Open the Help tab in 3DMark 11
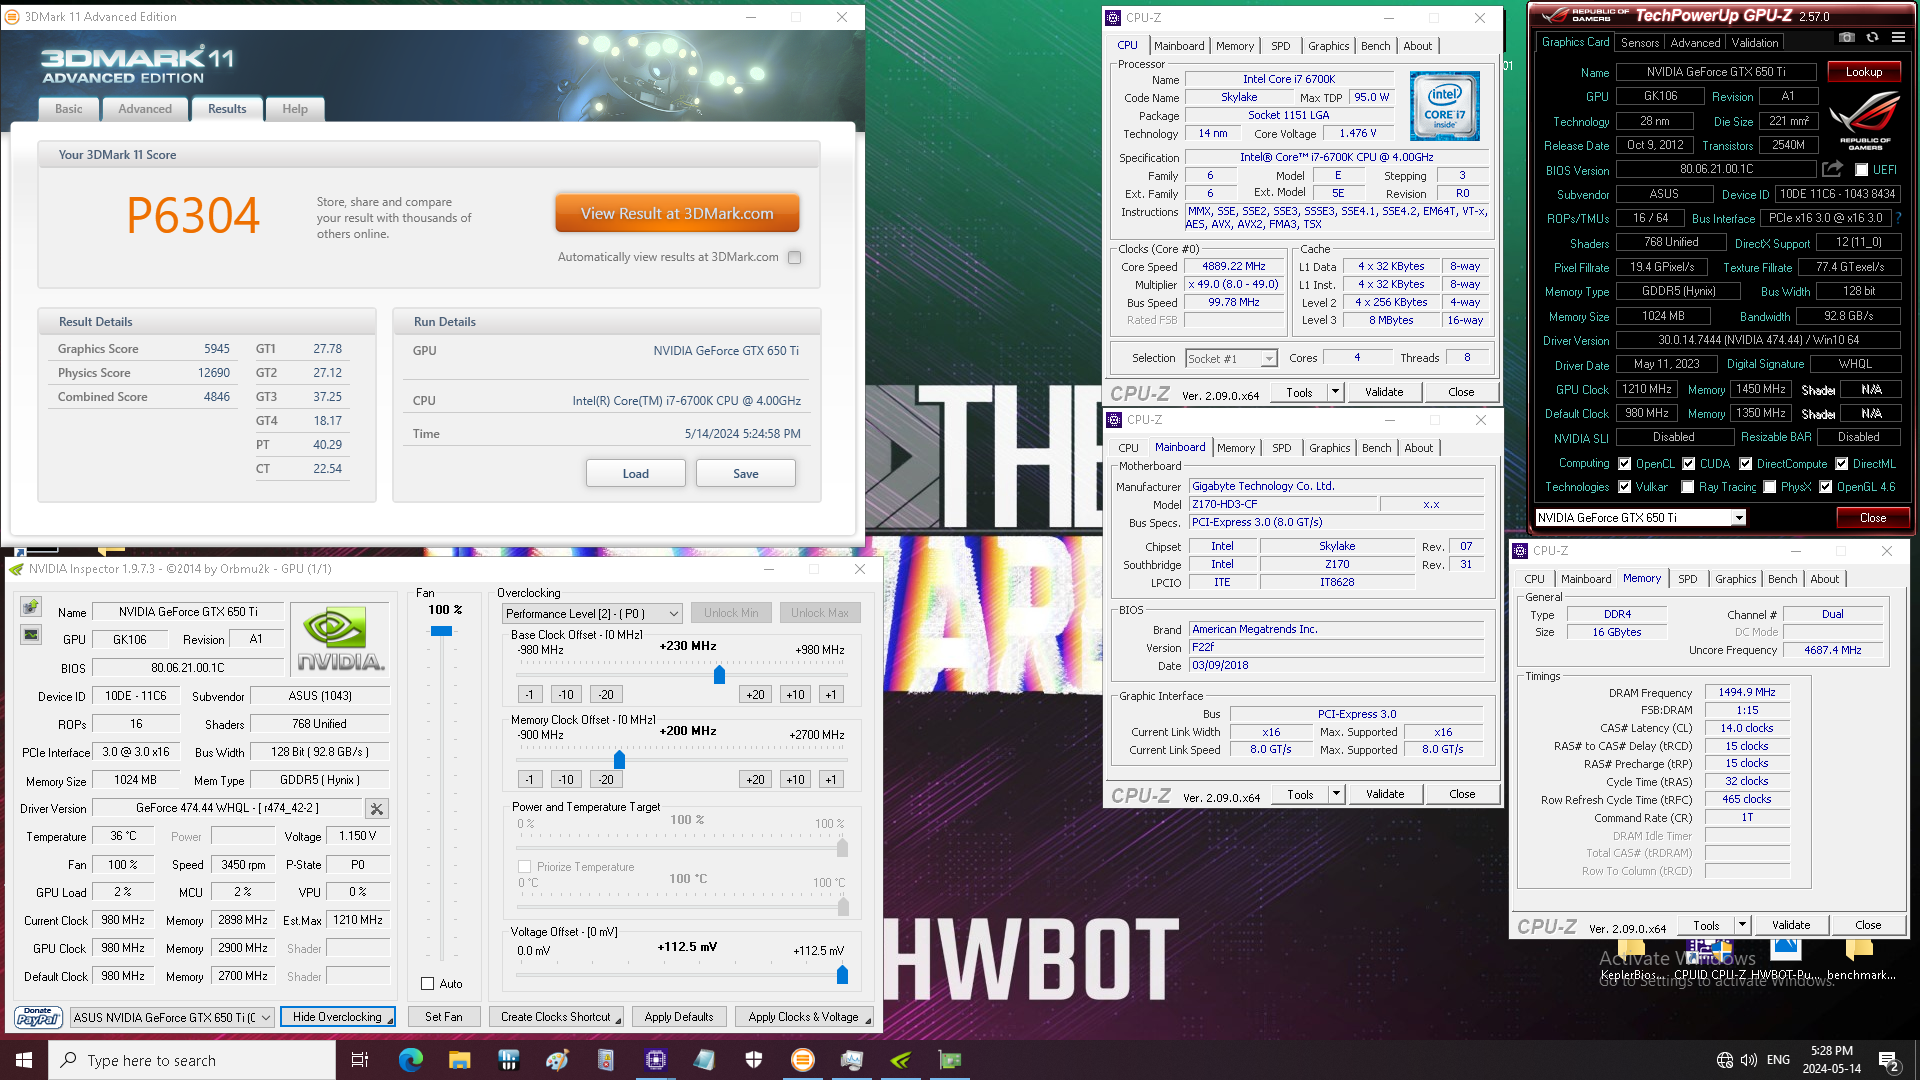Viewport: 1920px width, 1080px height. click(x=295, y=109)
